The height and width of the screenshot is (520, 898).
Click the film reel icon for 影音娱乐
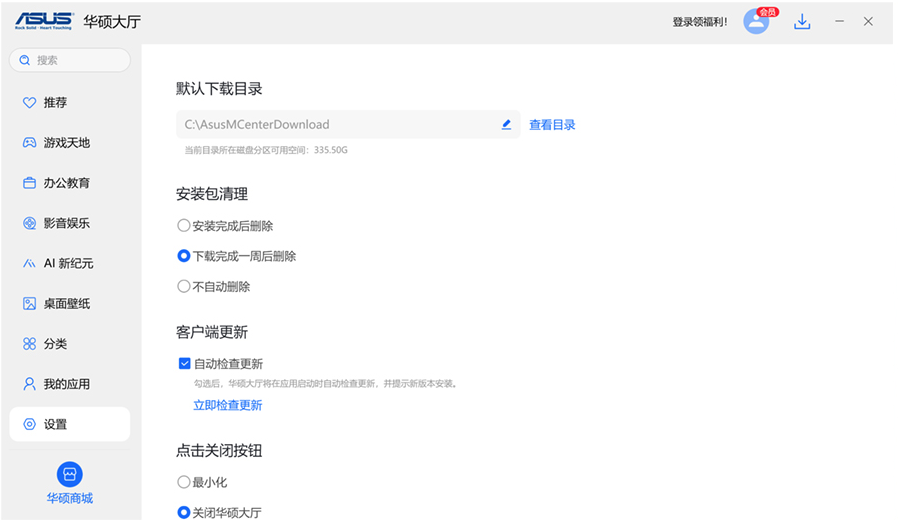click(x=29, y=223)
